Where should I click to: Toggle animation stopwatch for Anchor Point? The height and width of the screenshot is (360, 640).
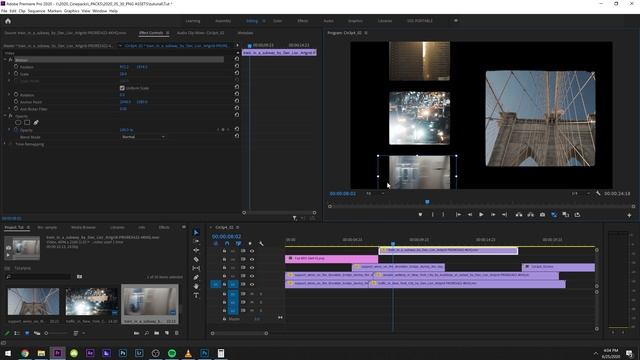click(x=16, y=101)
